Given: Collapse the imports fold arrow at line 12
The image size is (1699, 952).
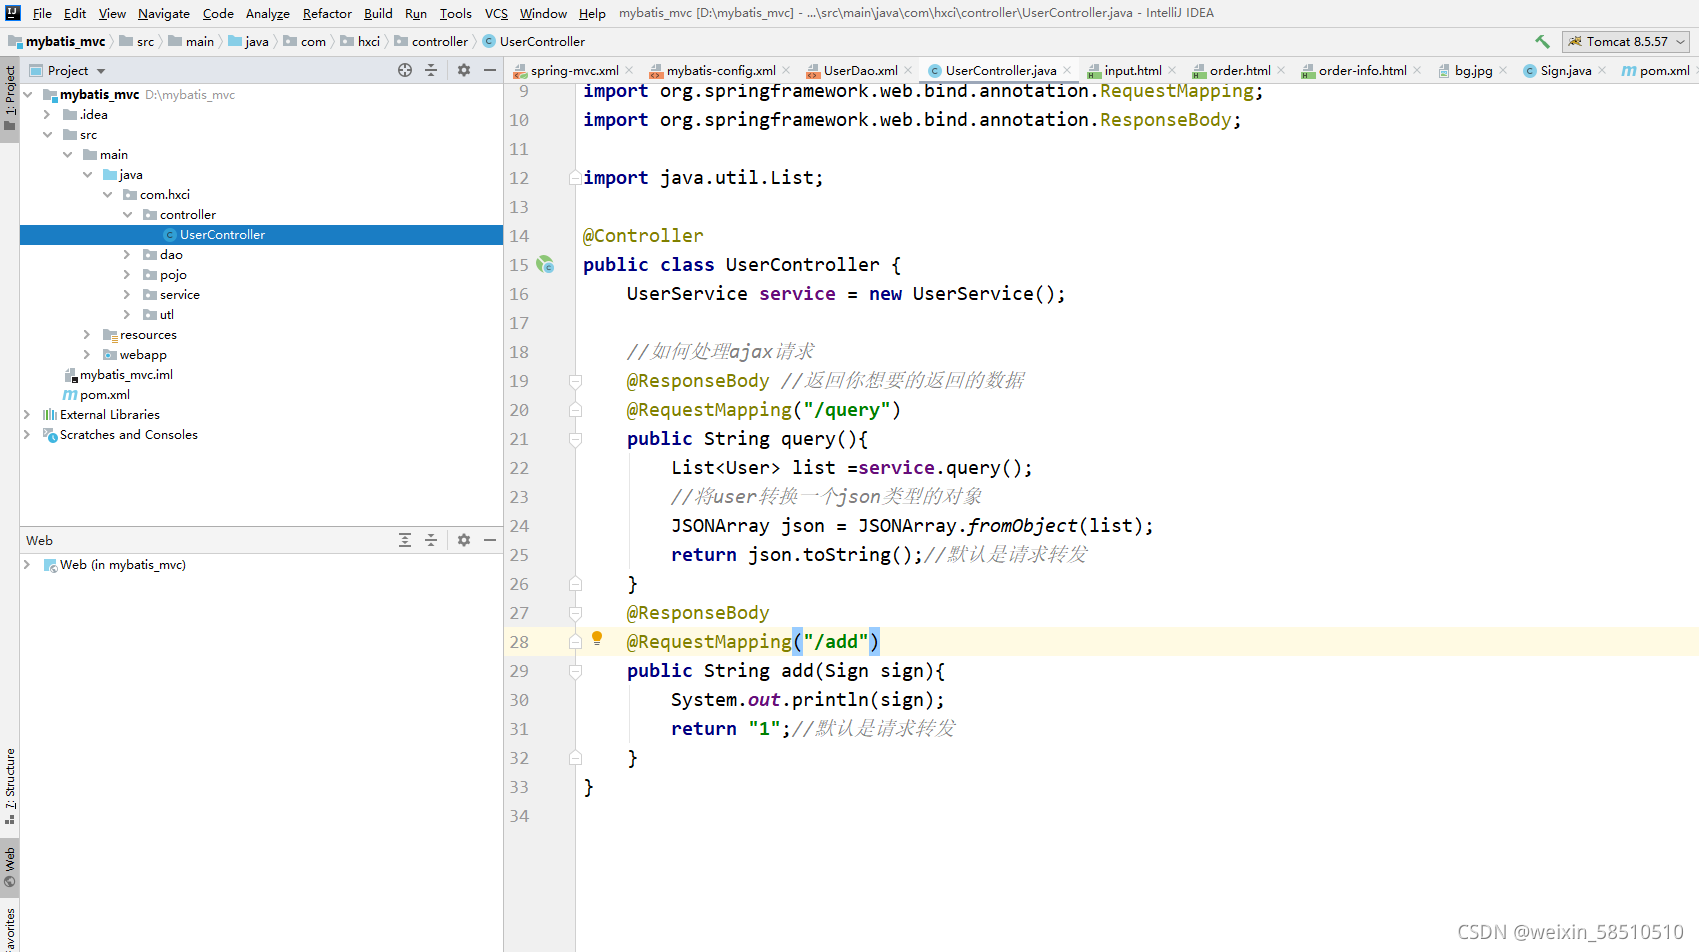Looking at the screenshot, I should tap(575, 177).
